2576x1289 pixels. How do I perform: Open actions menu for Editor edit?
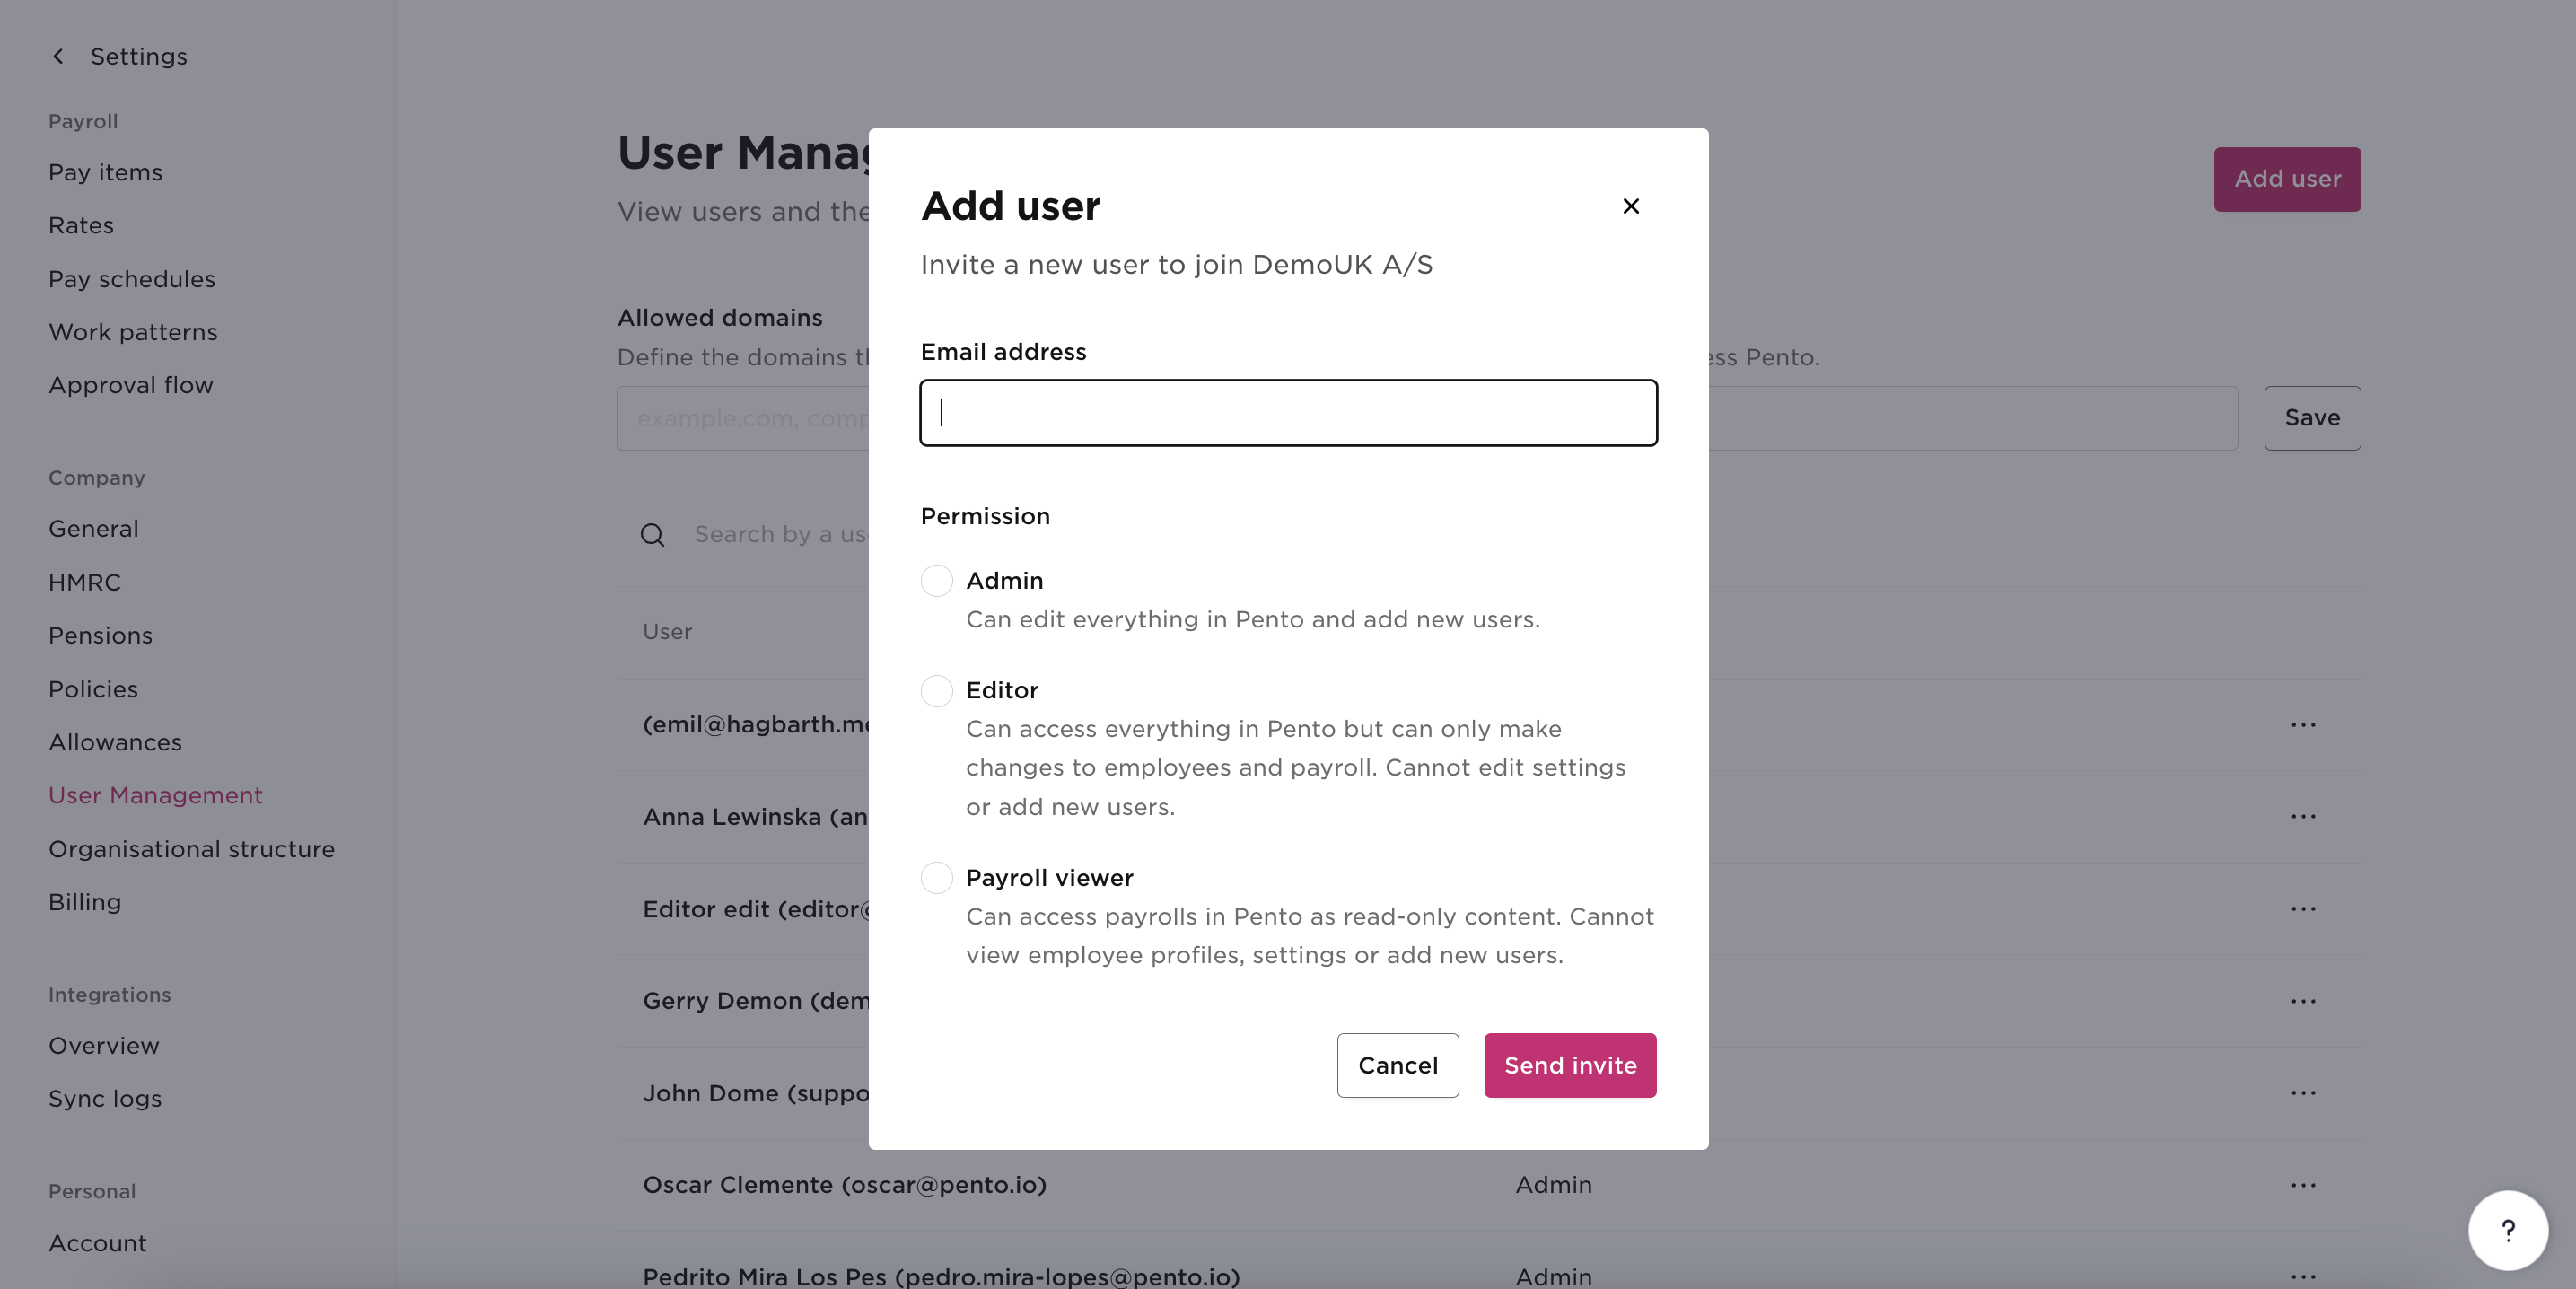(2303, 908)
